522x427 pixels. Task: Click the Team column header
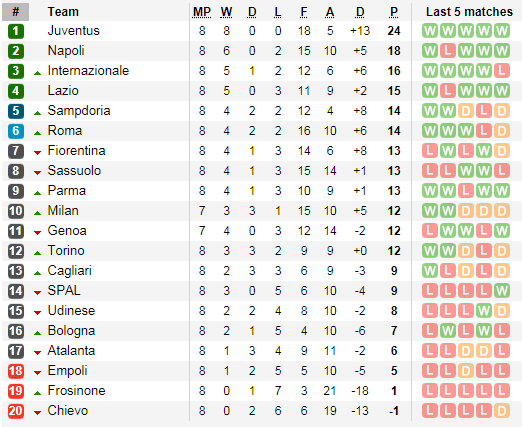(x=63, y=12)
